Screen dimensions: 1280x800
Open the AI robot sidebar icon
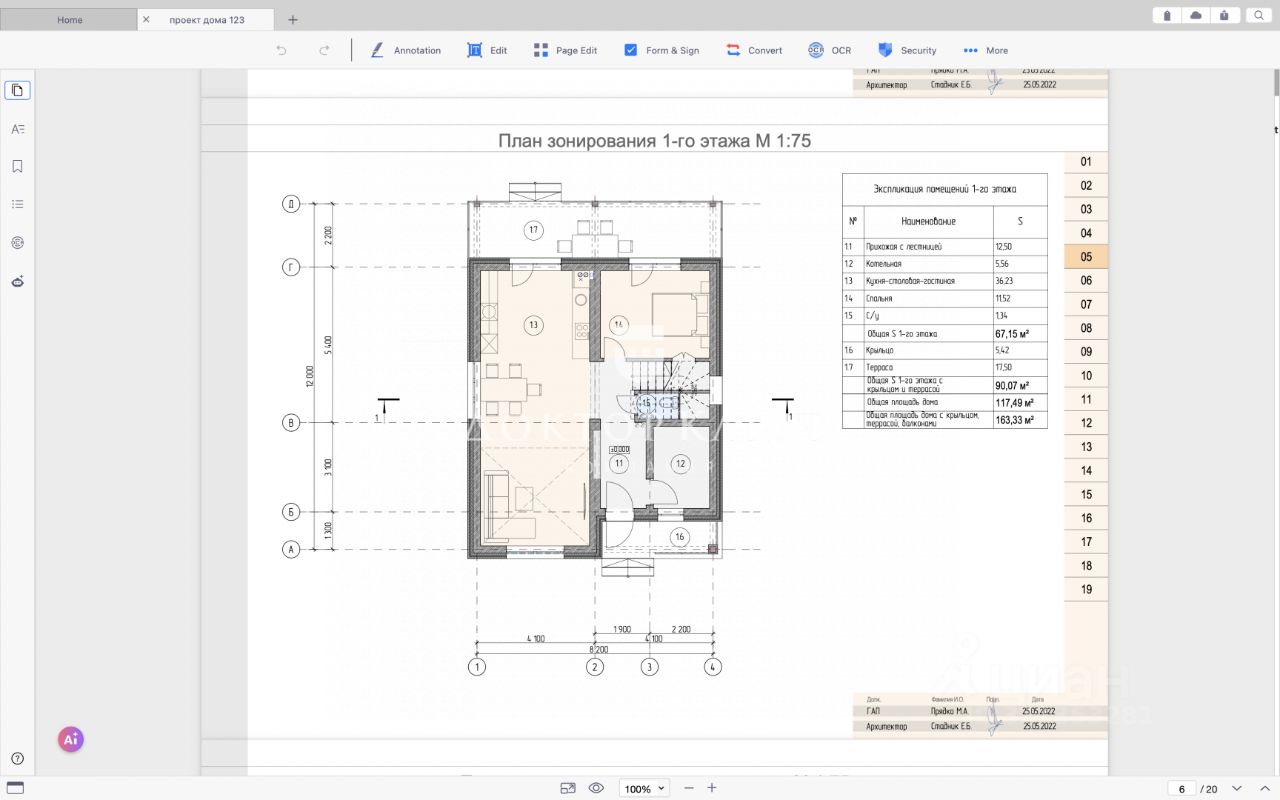pyautogui.click(x=17, y=282)
